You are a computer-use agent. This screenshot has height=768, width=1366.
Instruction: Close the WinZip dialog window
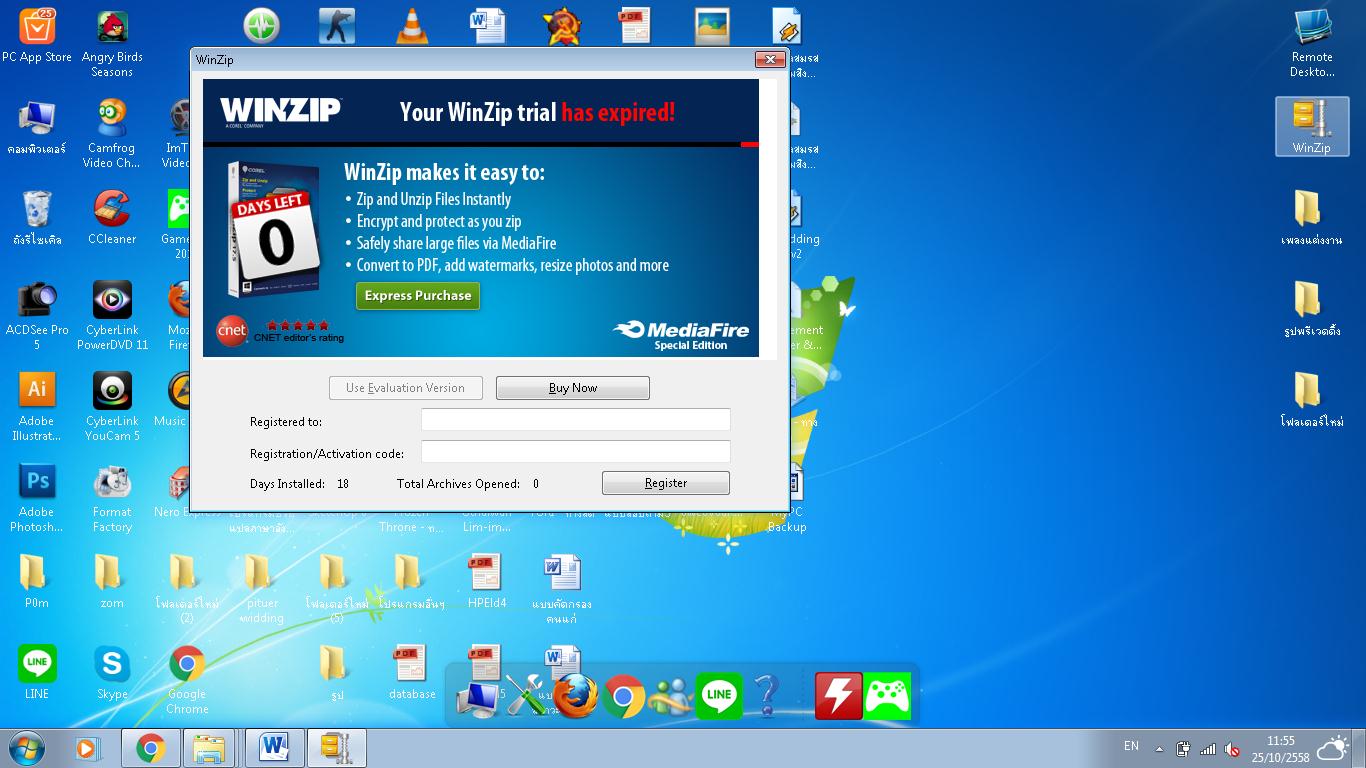click(770, 60)
